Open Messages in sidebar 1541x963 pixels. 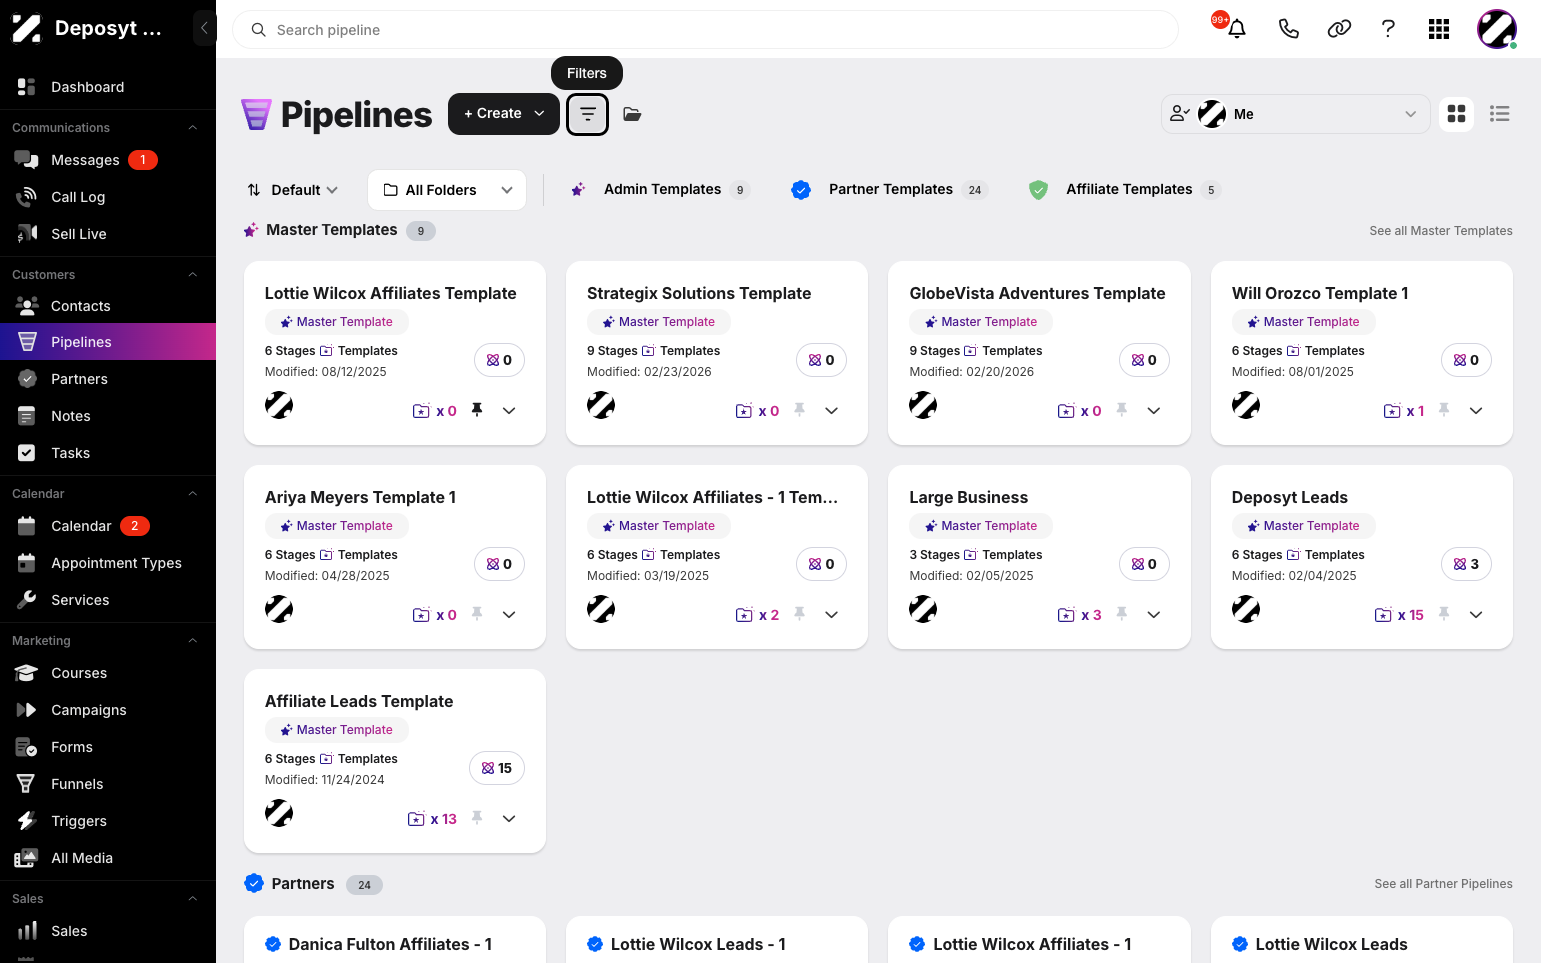click(x=108, y=160)
